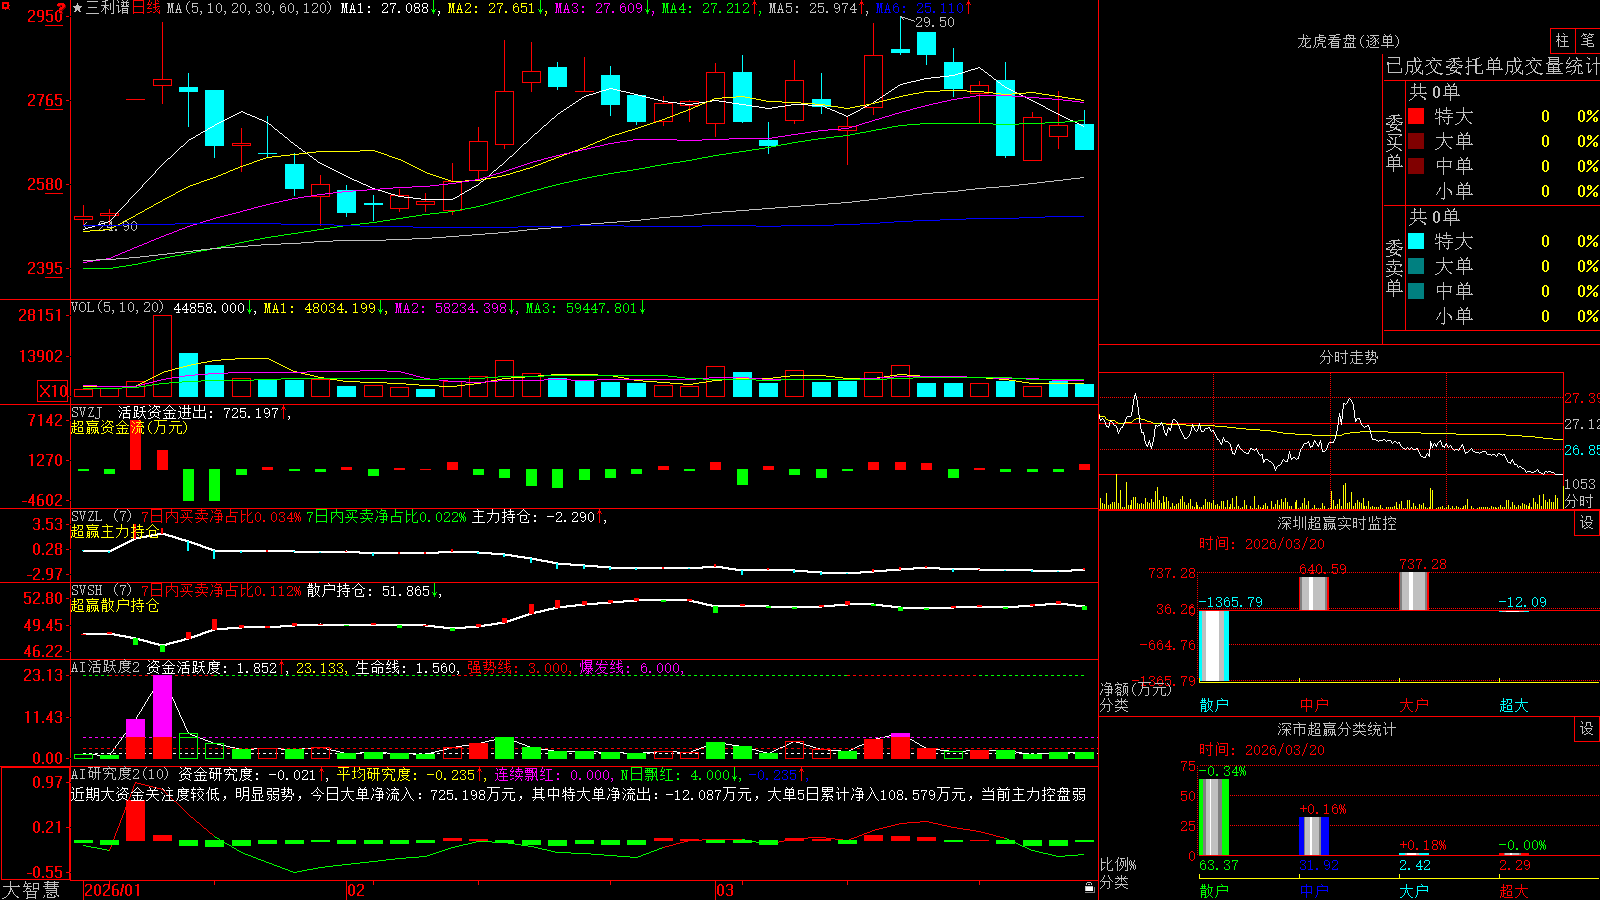Viewport: 1600px width, 900px height.
Task: Click the 三利谱 stock name label
Action: (x=108, y=8)
